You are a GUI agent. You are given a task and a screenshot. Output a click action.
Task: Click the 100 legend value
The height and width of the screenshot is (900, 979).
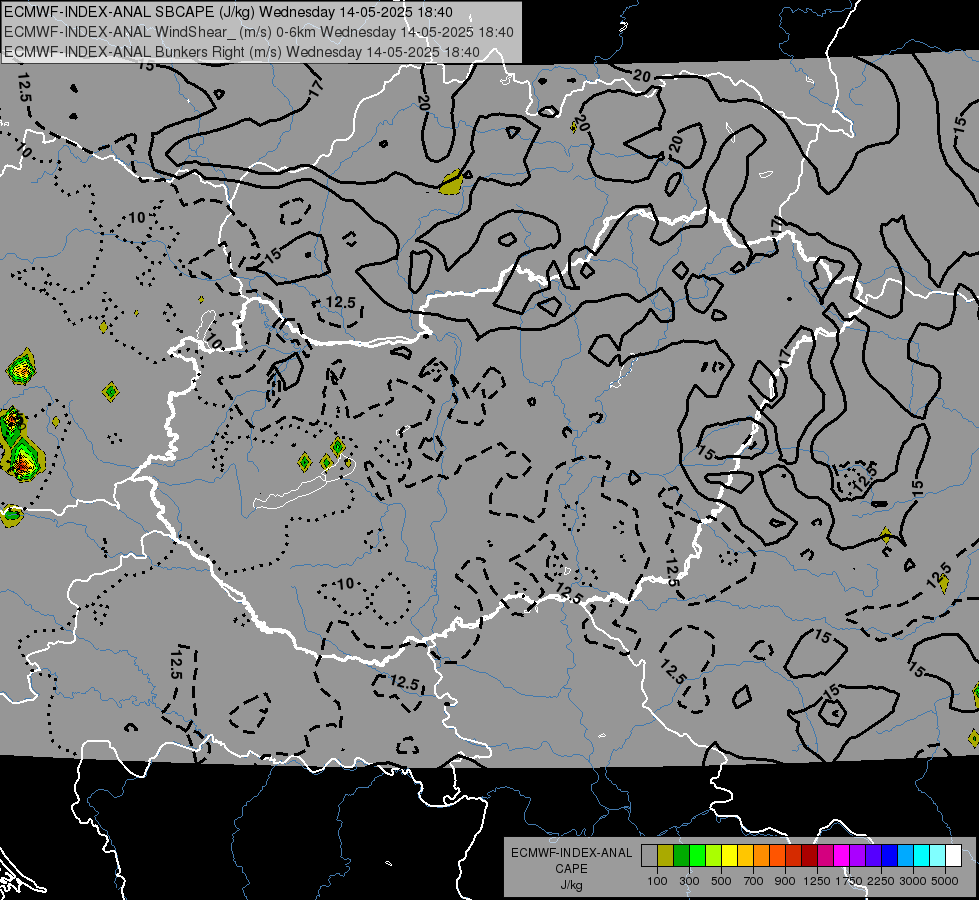[x=657, y=881]
